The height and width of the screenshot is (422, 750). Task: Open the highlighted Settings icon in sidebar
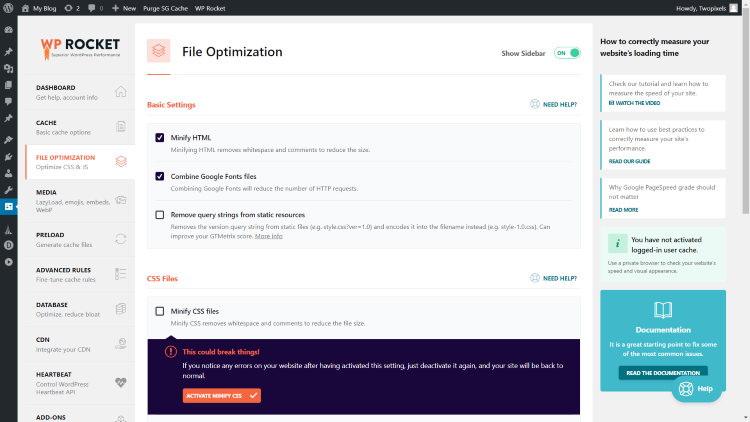coord(9,207)
